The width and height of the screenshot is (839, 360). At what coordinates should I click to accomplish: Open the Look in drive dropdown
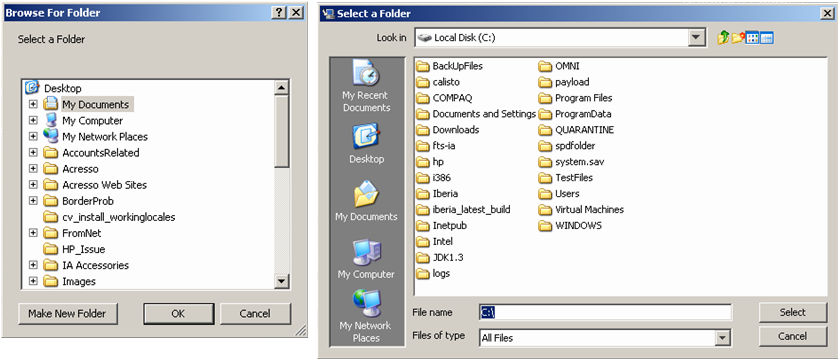695,37
